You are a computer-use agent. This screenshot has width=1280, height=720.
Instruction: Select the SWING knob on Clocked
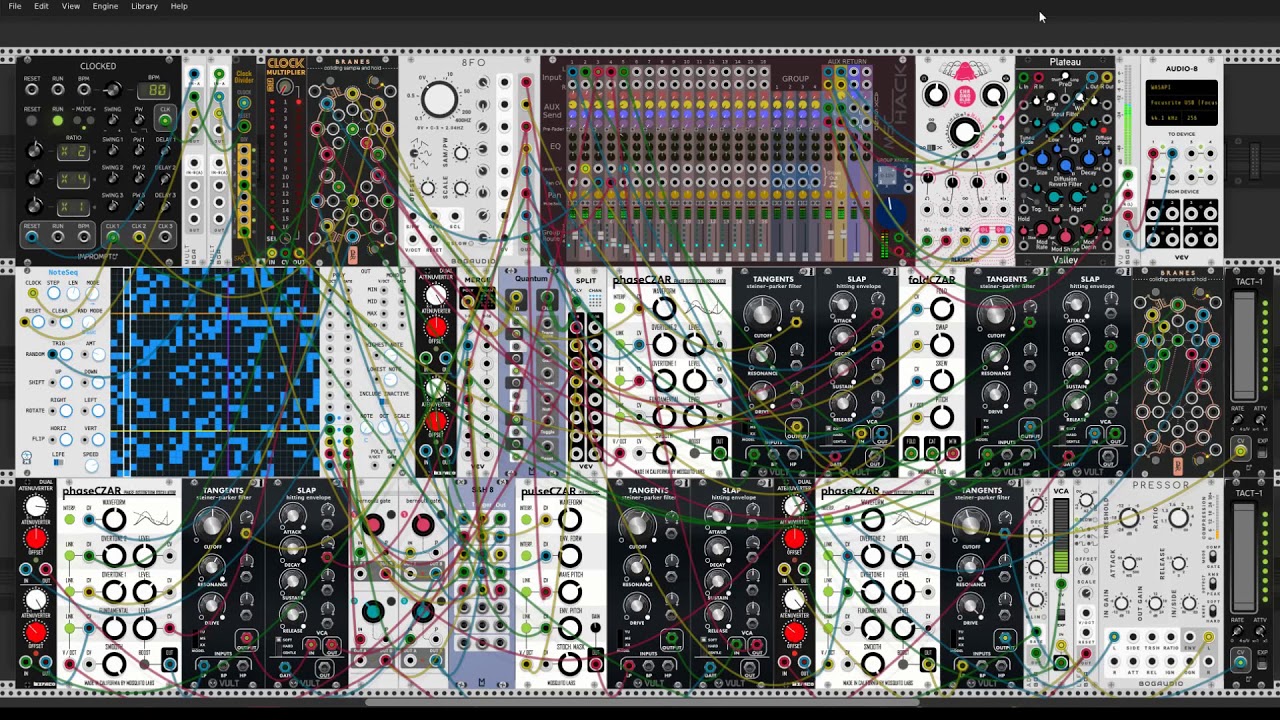(112, 121)
